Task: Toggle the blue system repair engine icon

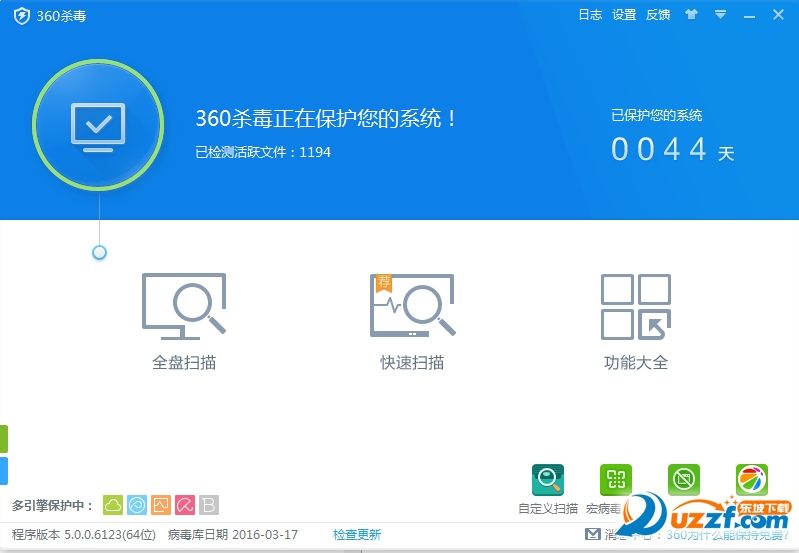Action: (137, 505)
